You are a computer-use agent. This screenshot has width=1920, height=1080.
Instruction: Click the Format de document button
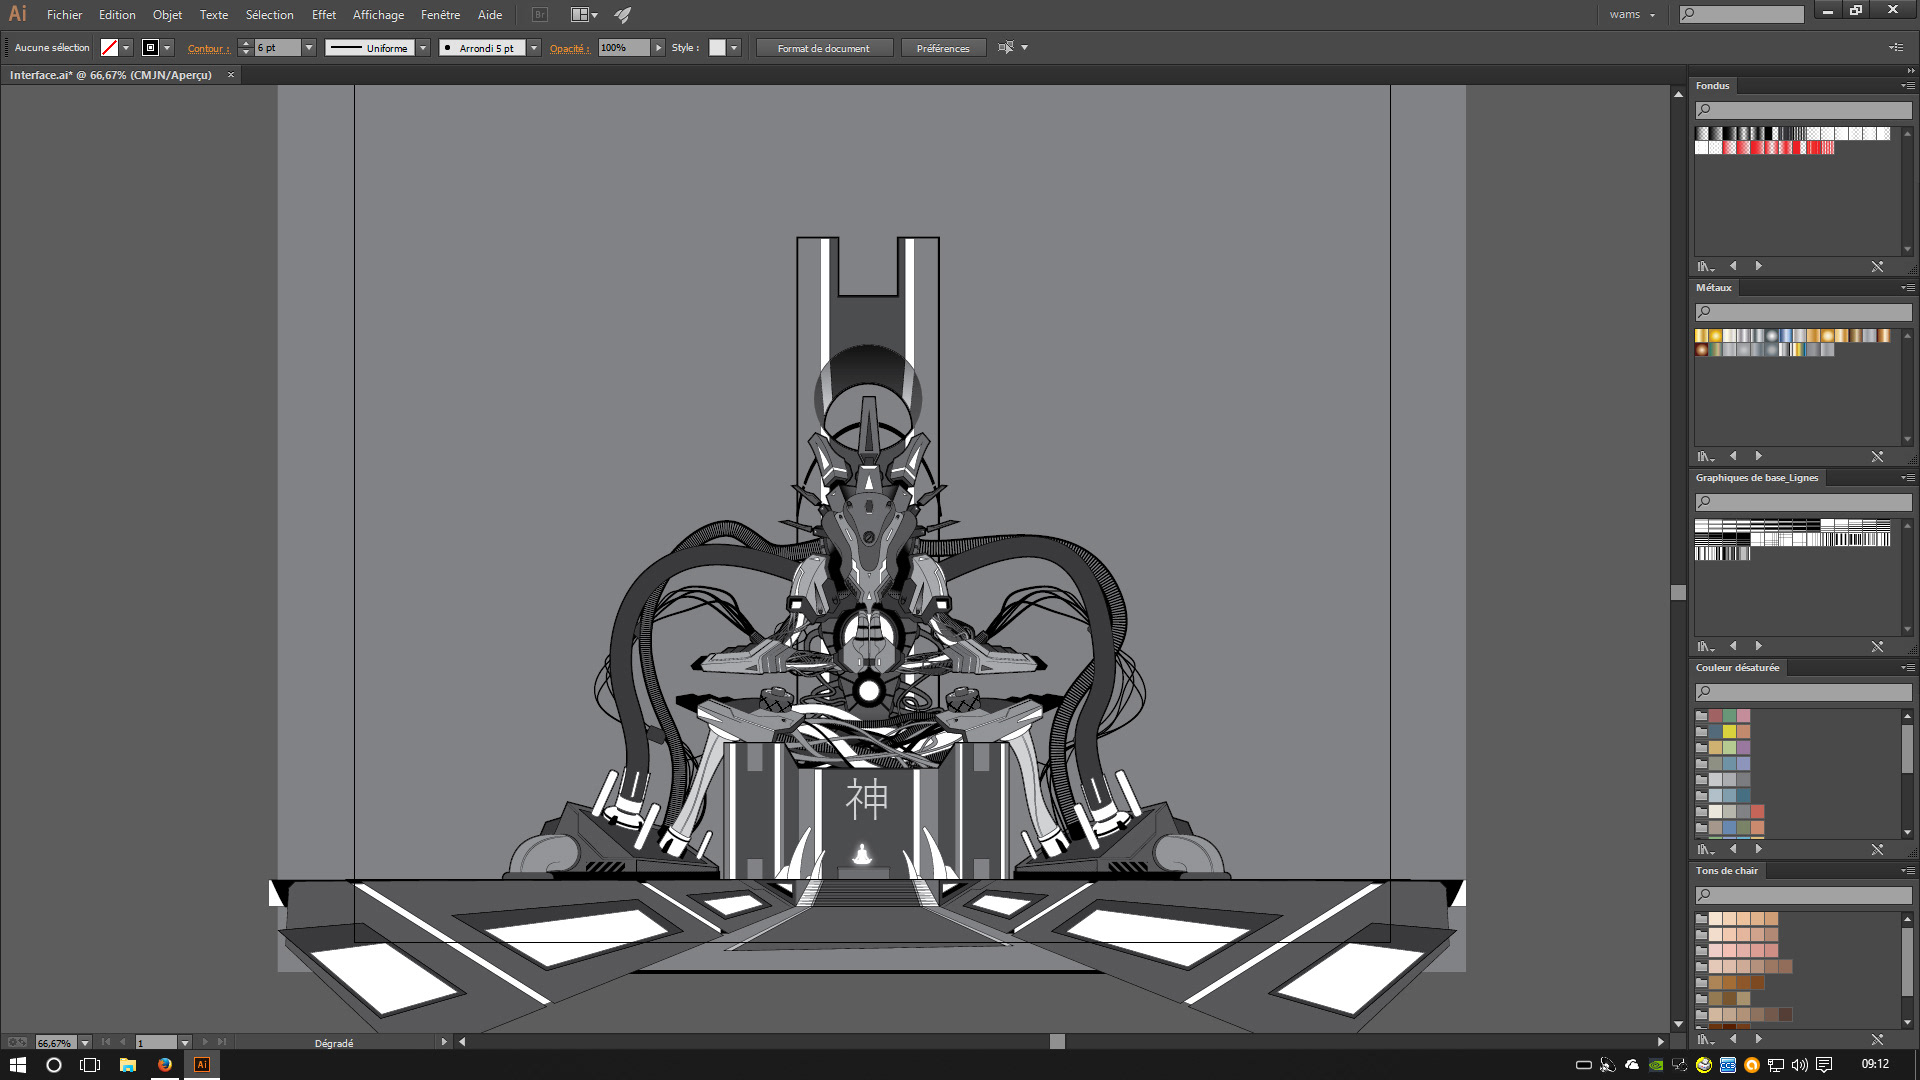click(823, 48)
